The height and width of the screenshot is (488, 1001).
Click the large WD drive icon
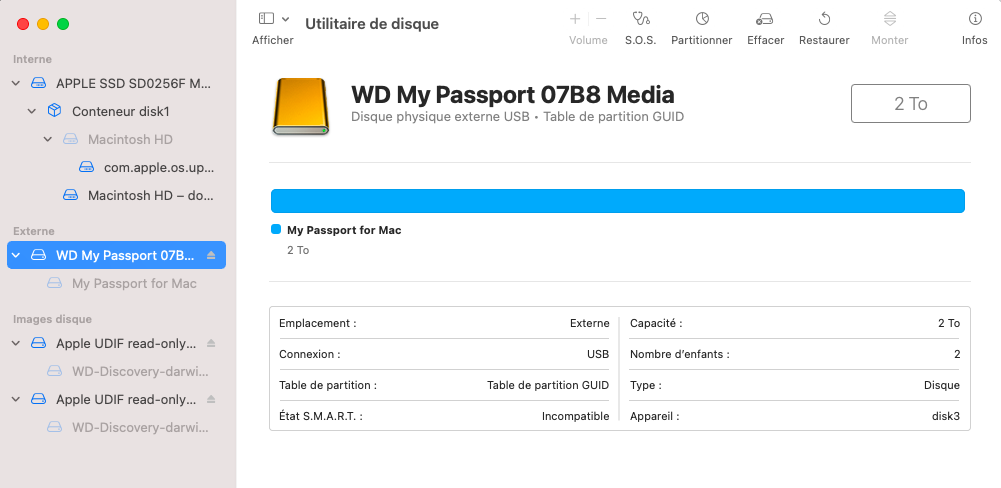point(300,107)
